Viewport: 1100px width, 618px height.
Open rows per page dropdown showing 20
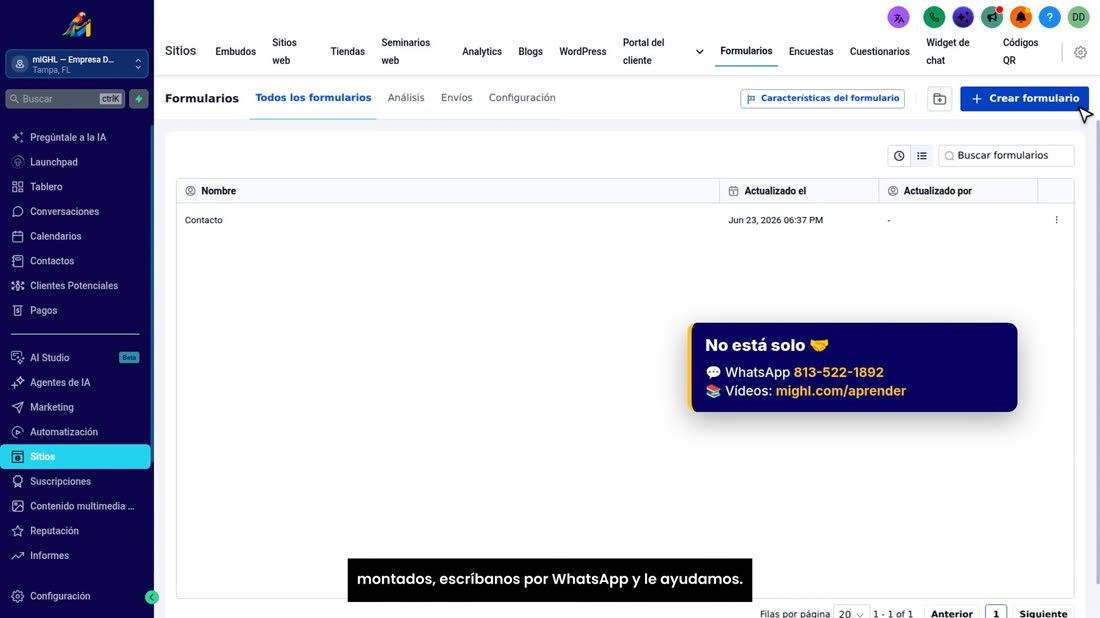[x=851, y=614]
